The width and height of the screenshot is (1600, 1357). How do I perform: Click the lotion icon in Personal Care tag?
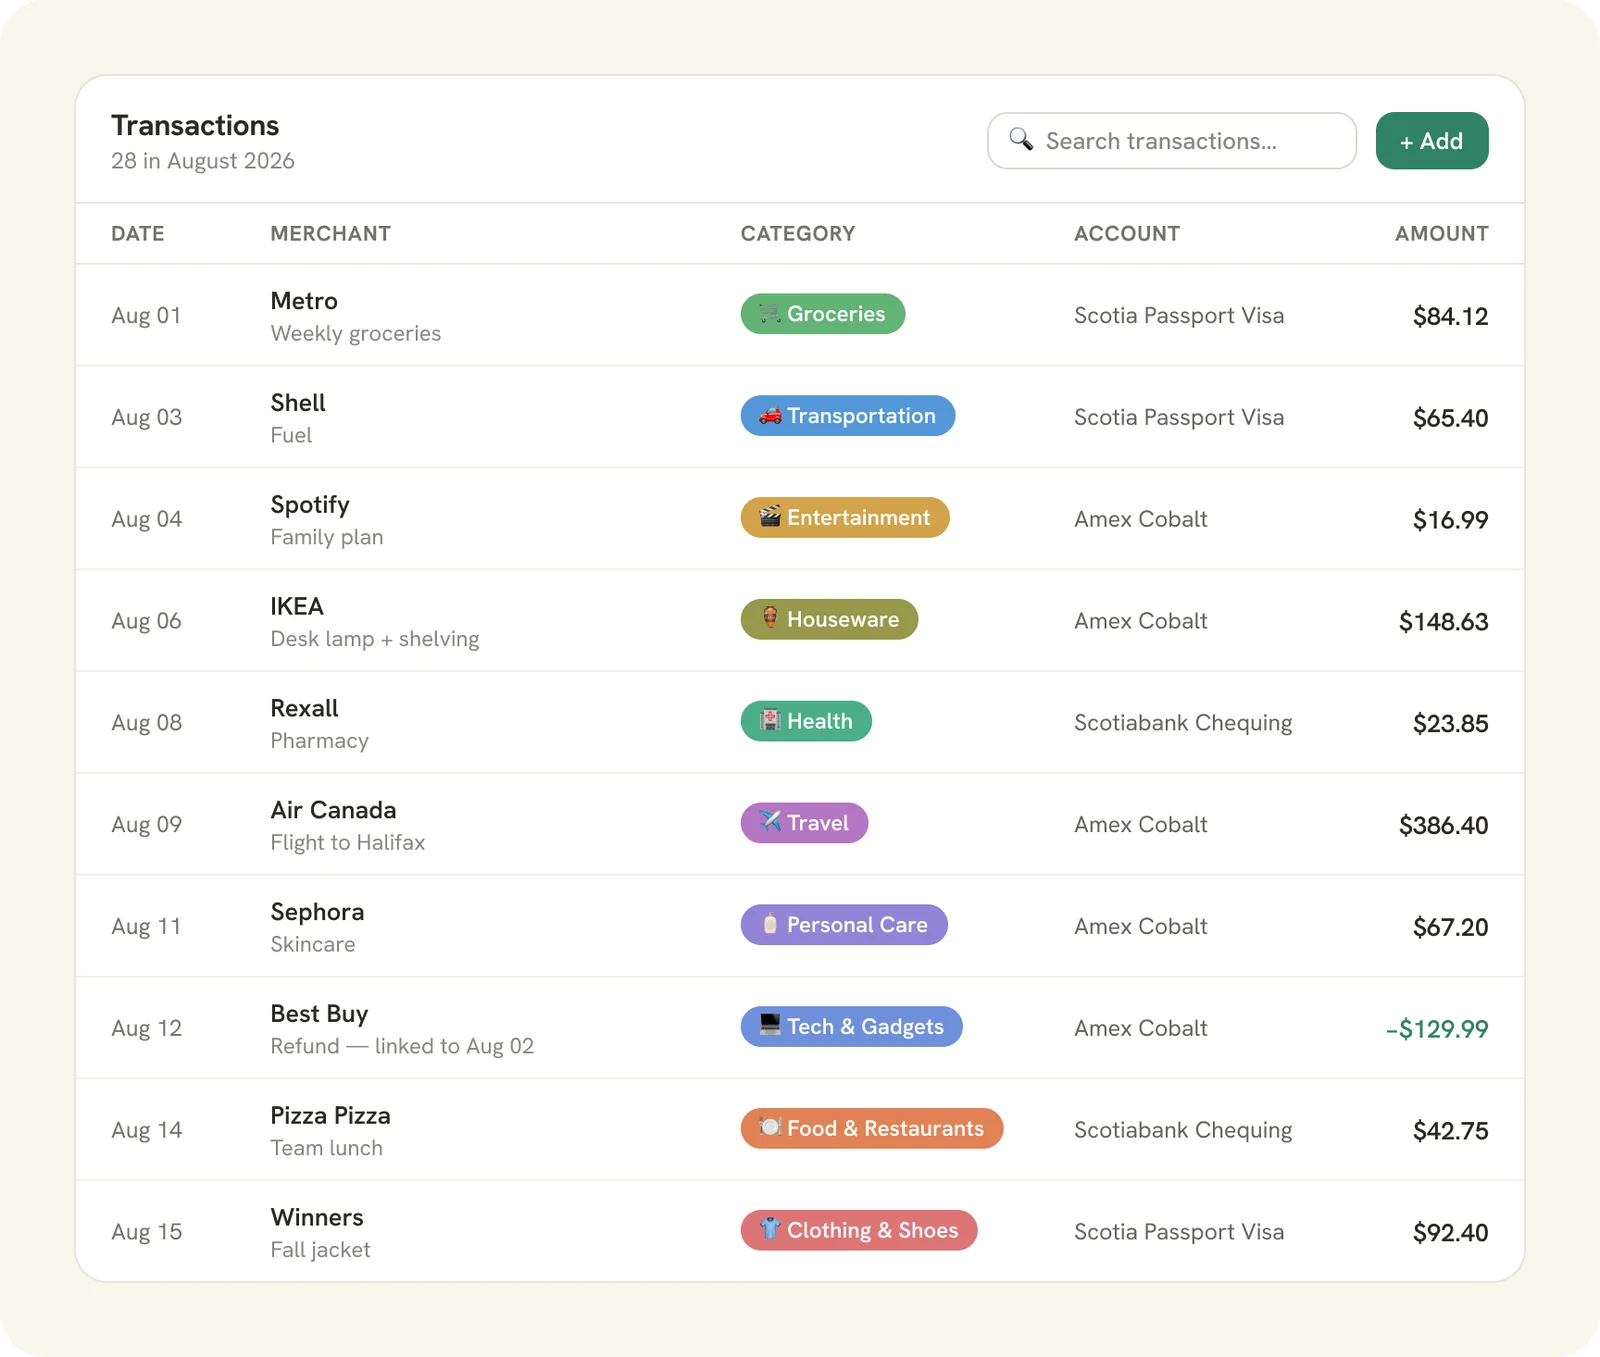click(770, 925)
